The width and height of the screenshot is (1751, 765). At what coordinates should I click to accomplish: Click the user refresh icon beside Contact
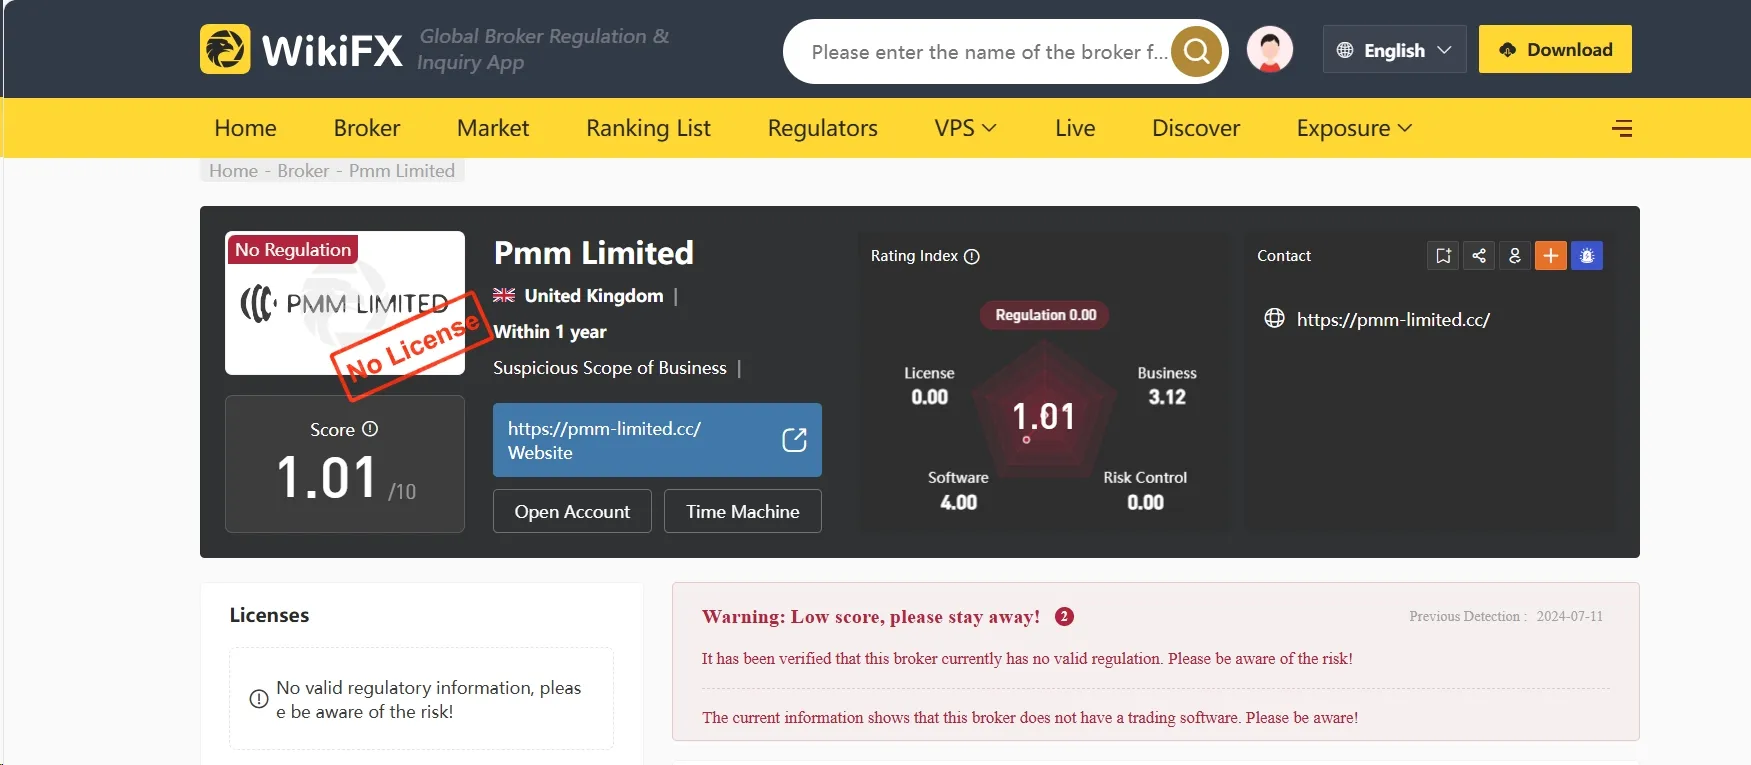click(x=1515, y=256)
